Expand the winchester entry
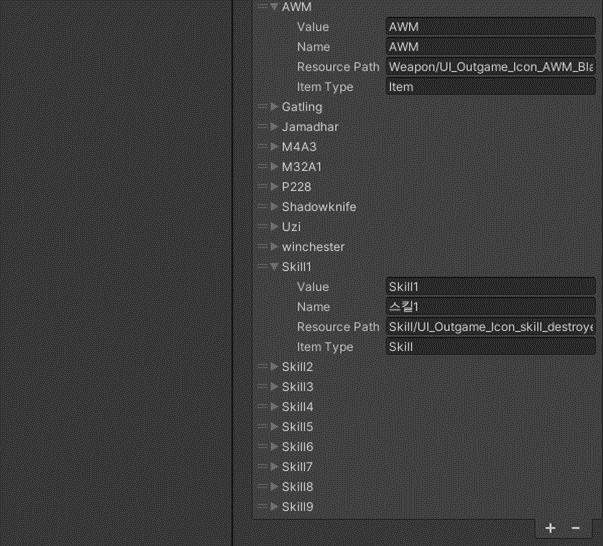Screen dimensions: 603x546 (274, 246)
